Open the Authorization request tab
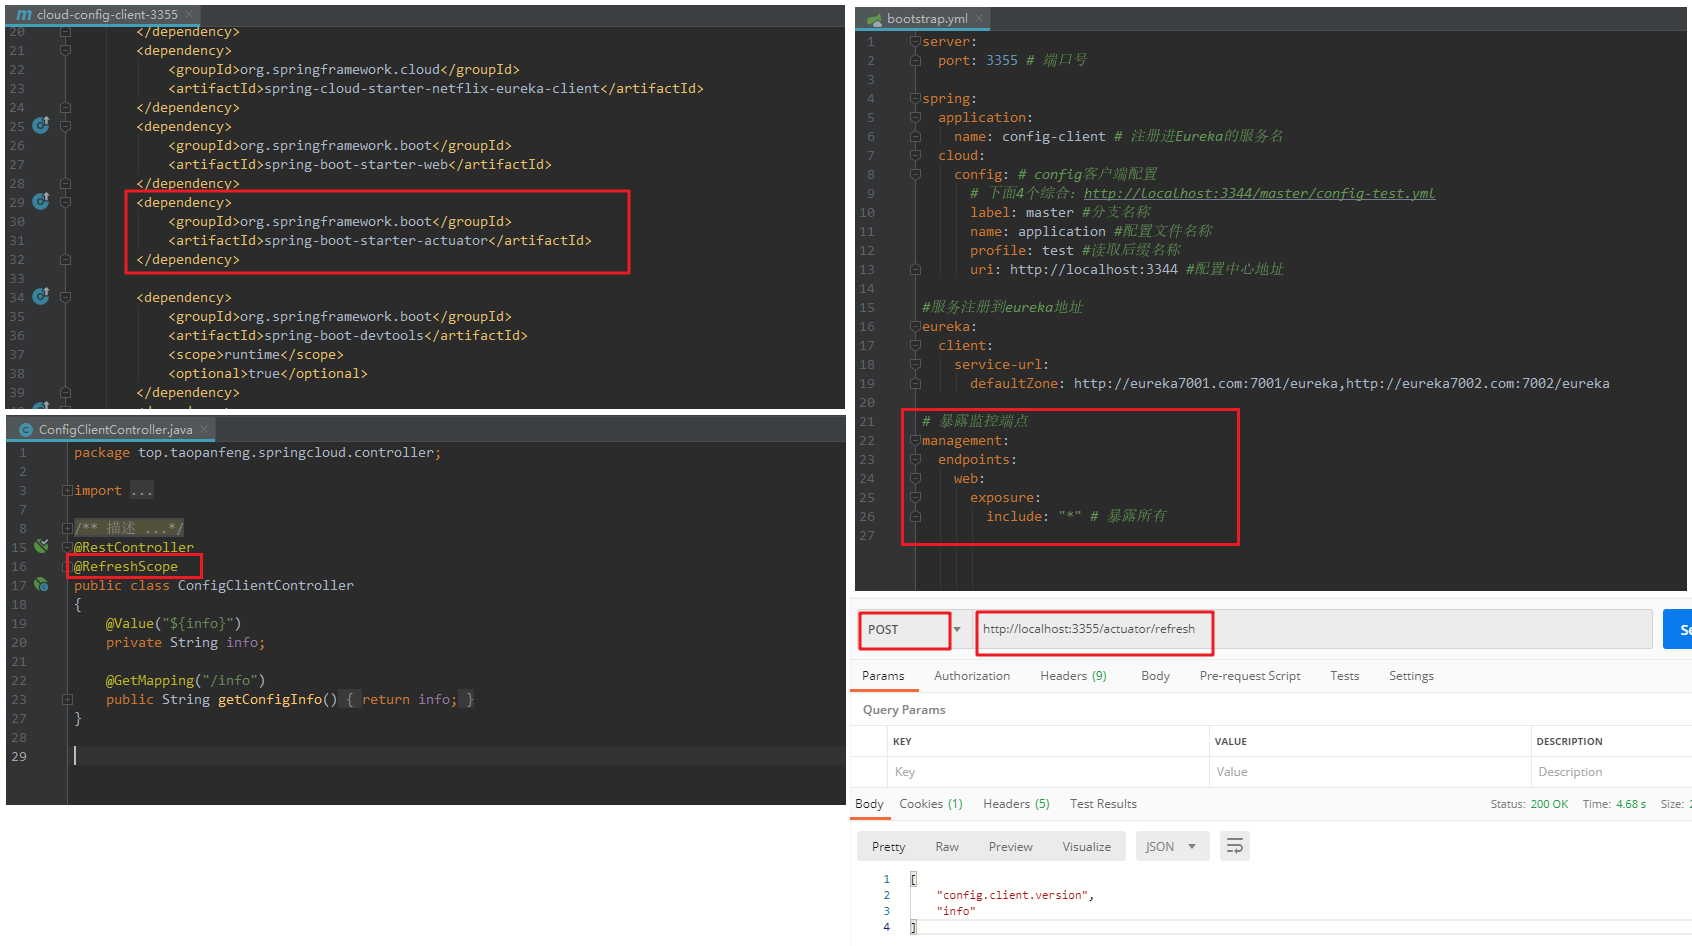1692x946 pixels. [x=972, y=676]
